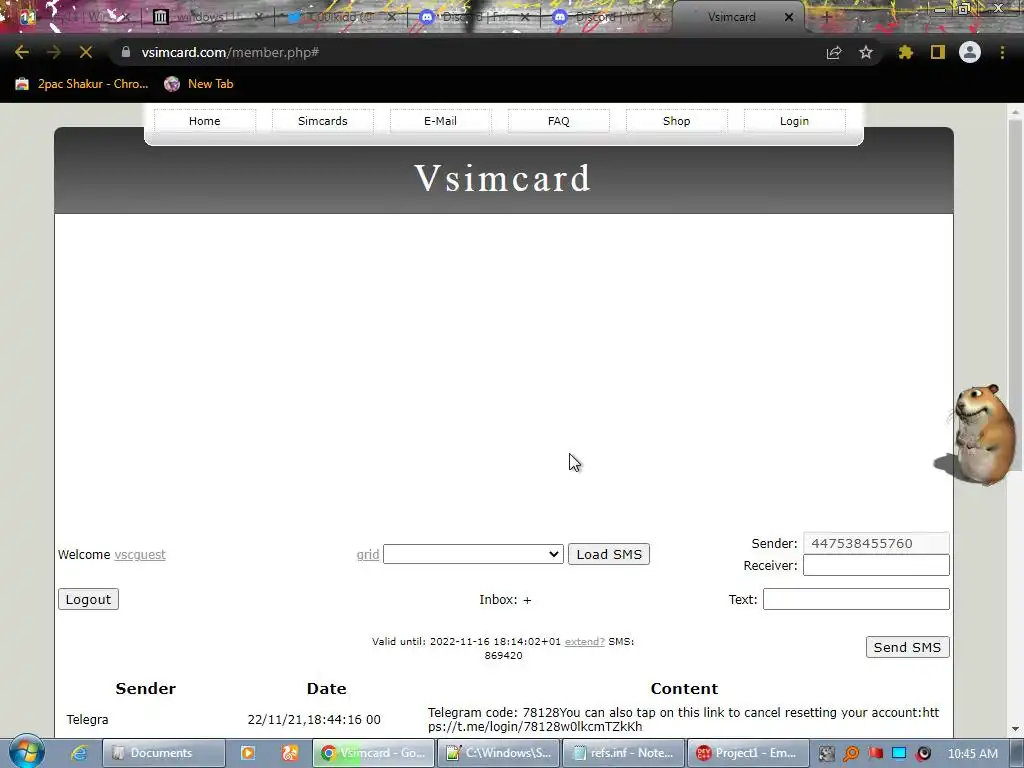
Task: Open the Extensions puzzle icon
Action: 905,52
